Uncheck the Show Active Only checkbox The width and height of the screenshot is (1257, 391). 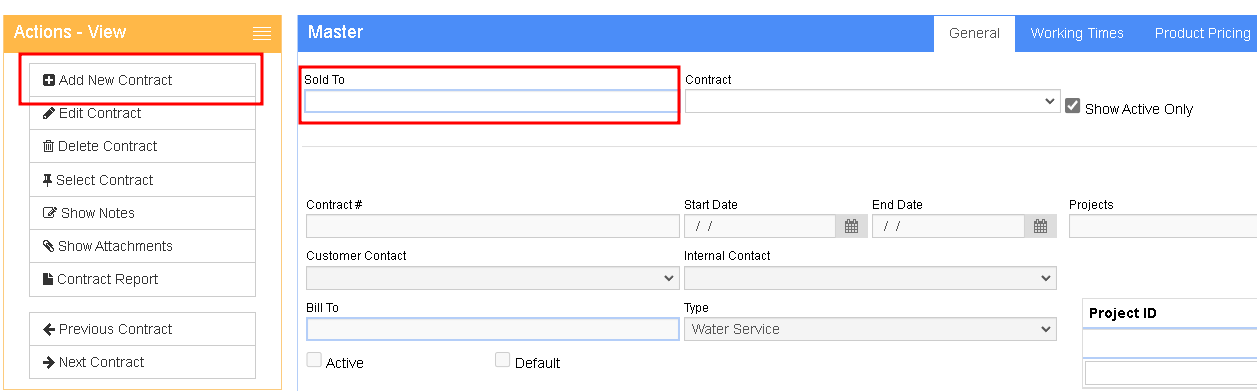tap(1073, 106)
